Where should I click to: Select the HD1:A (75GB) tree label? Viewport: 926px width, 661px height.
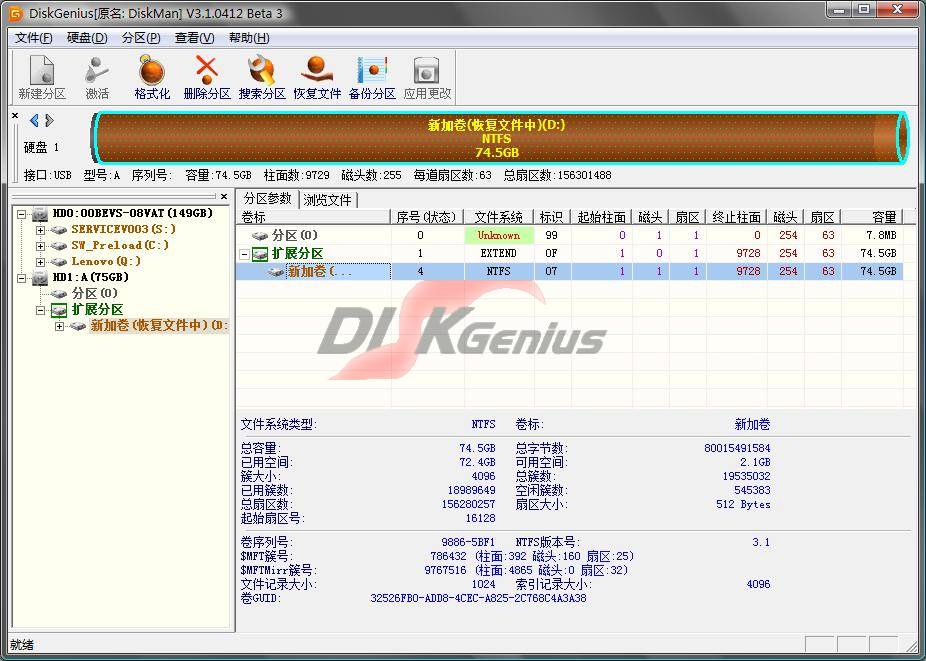[x=90, y=277]
